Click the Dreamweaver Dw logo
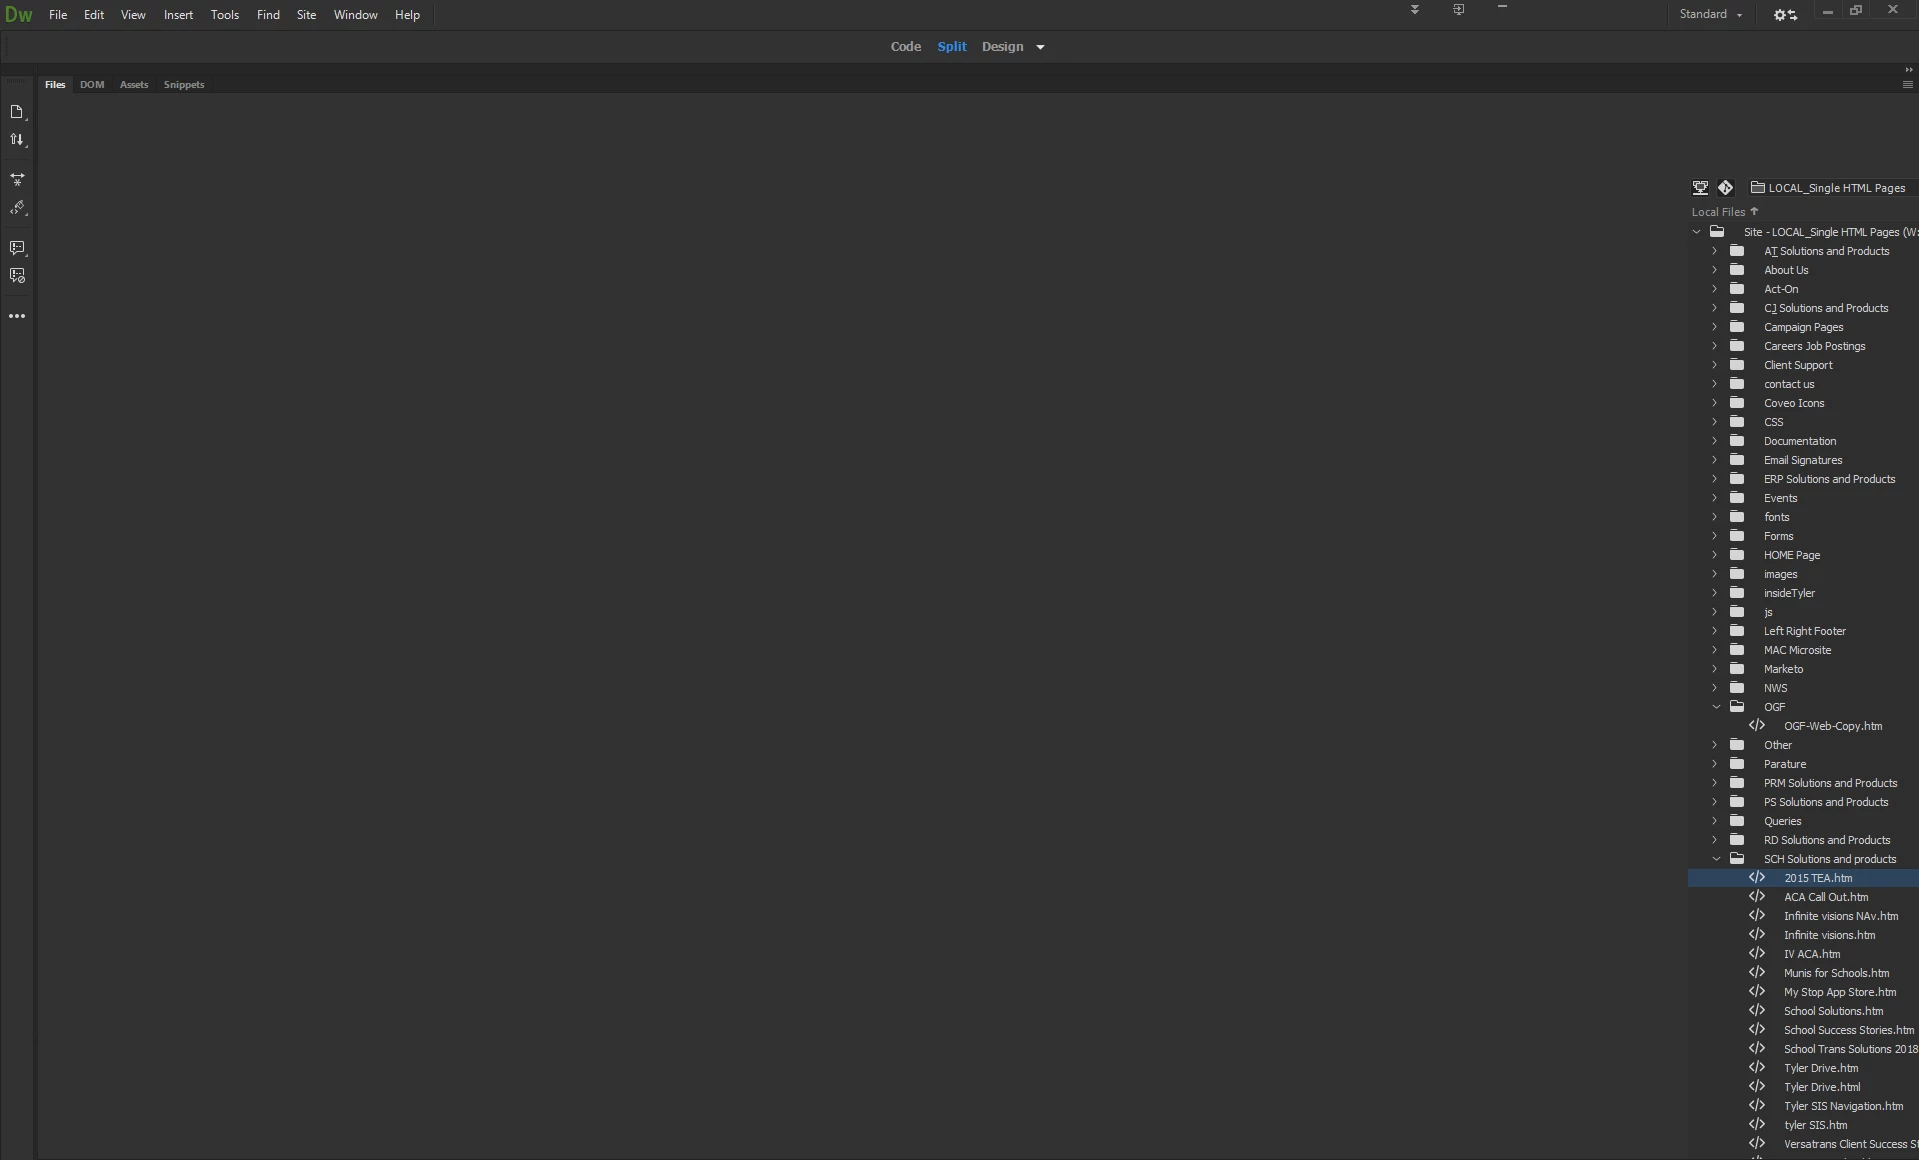1919x1160 pixels. 19,15
